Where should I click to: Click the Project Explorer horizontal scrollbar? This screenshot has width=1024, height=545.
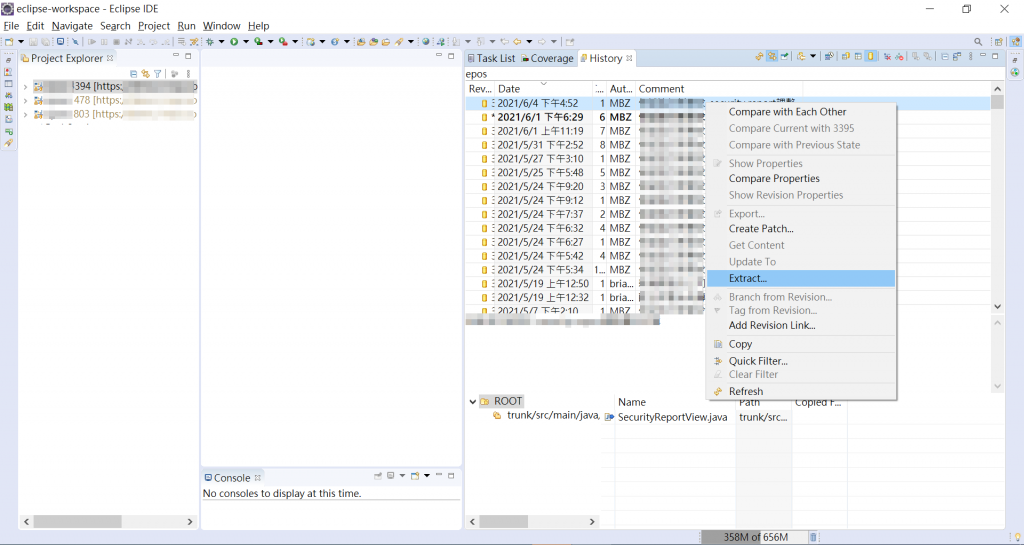tap(77, 522)
